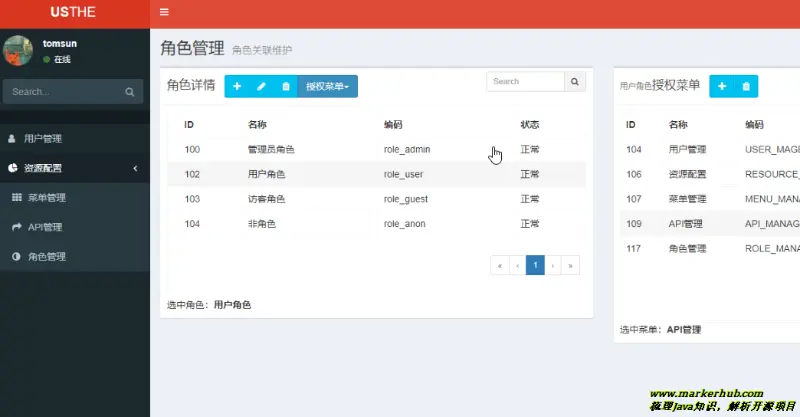Select the 非角色 row

tap(377, 224)
